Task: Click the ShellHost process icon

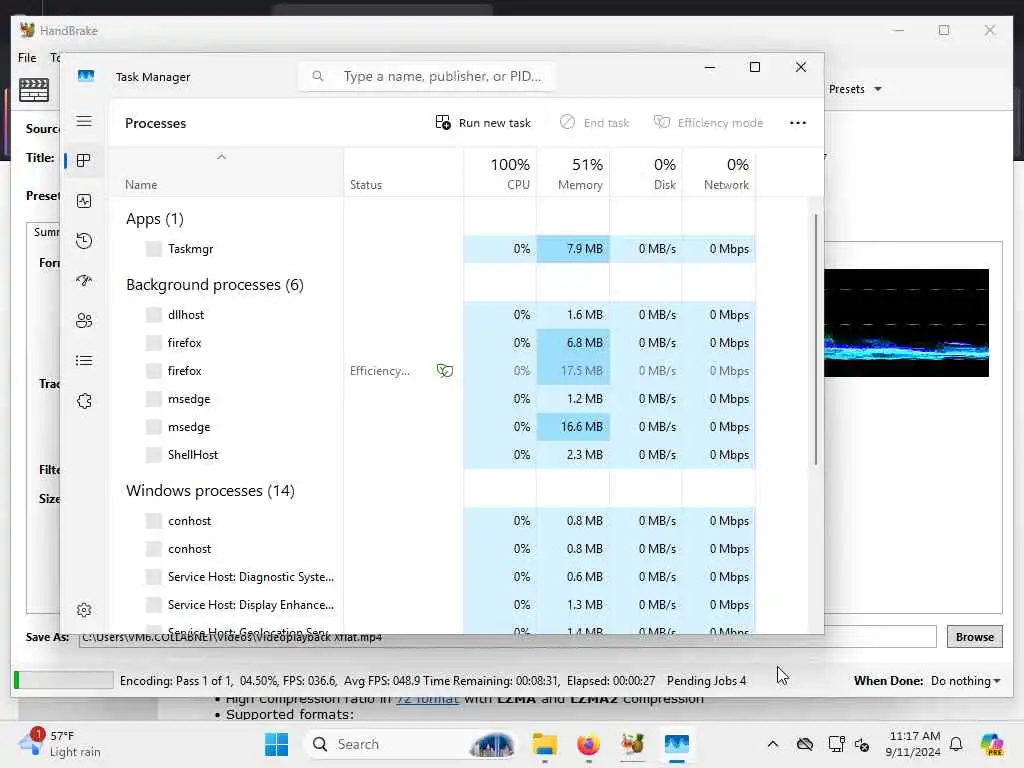Action: (x=153, y=455)
